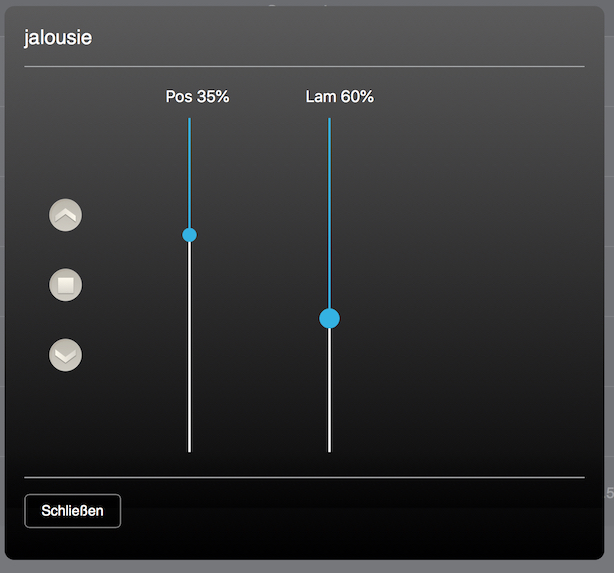Click the "Lam 60%" label
The image size is (614, 573).
click(339, 97)
